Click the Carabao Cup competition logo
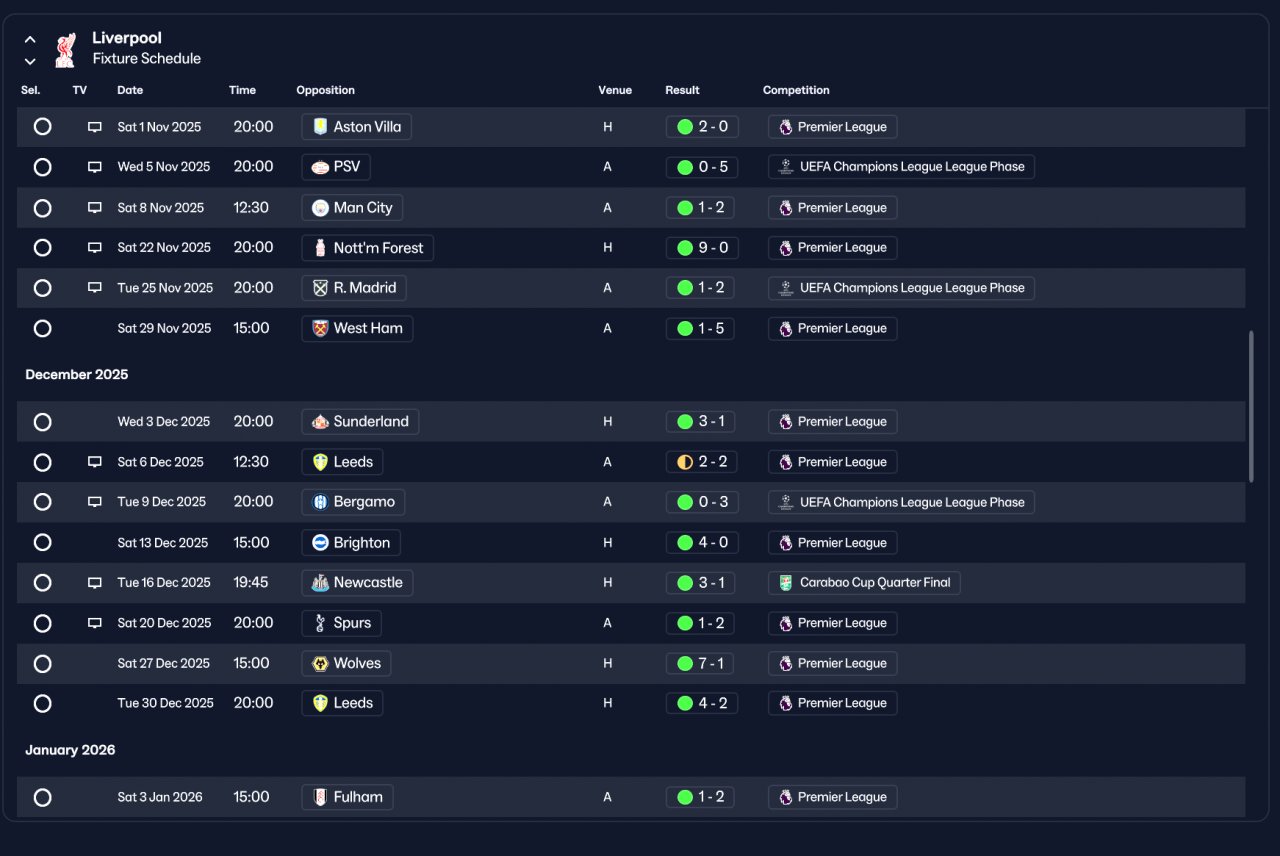 pos(786,583)
